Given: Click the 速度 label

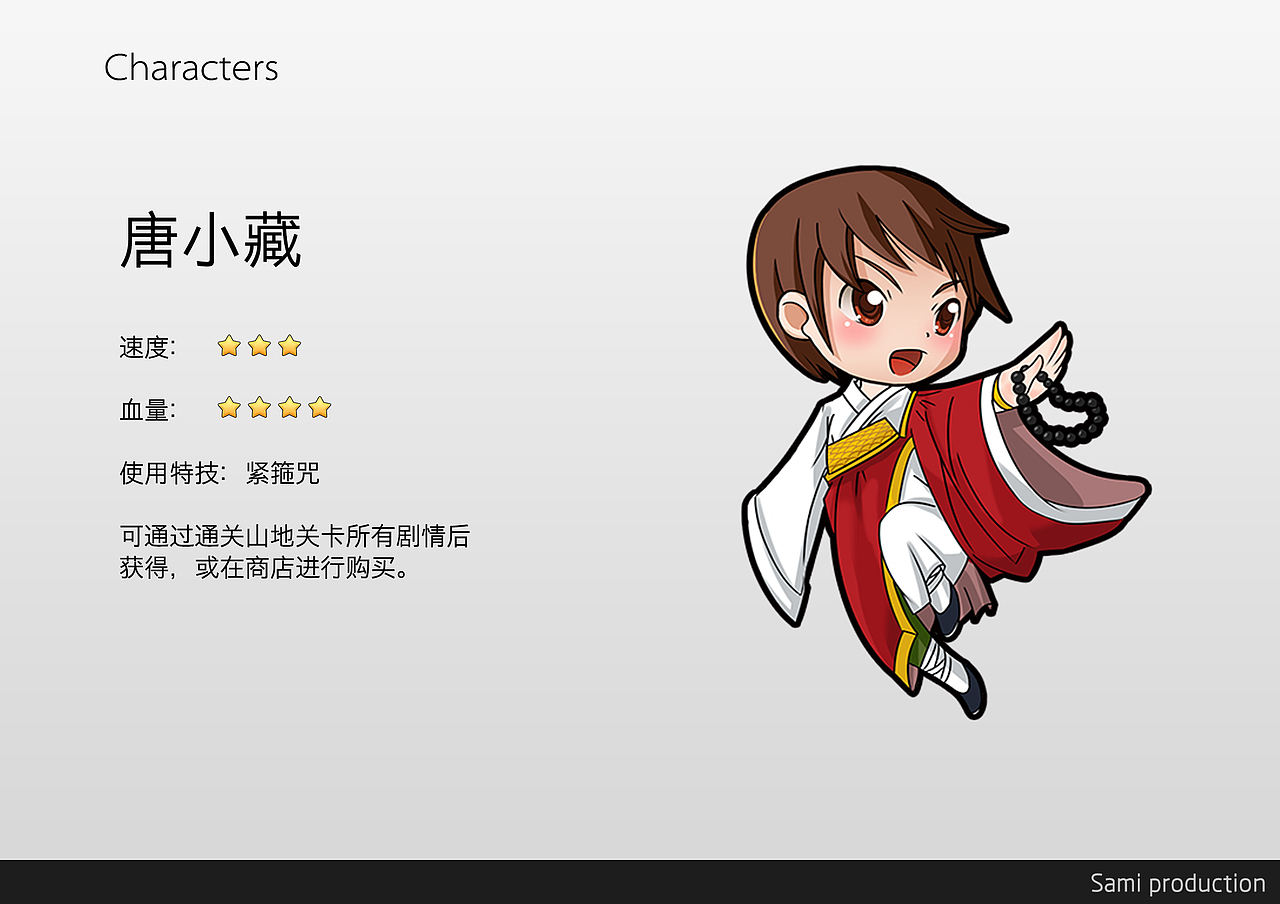Looking at the screenshot, I should (x=147, y=348).
